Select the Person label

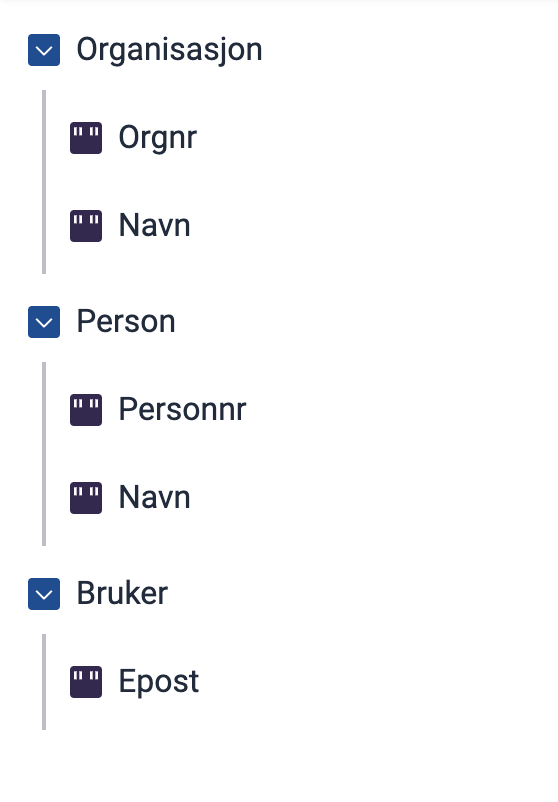tap(126, 322)
